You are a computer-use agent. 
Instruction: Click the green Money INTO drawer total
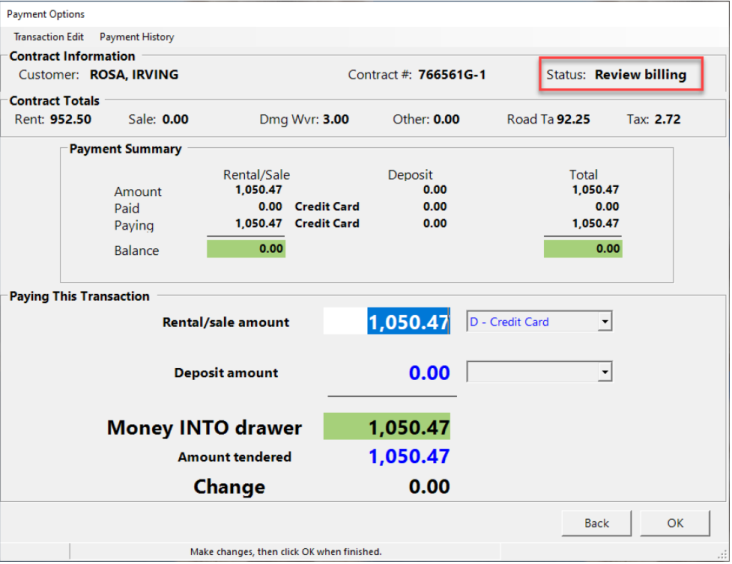tap(387, 426)
